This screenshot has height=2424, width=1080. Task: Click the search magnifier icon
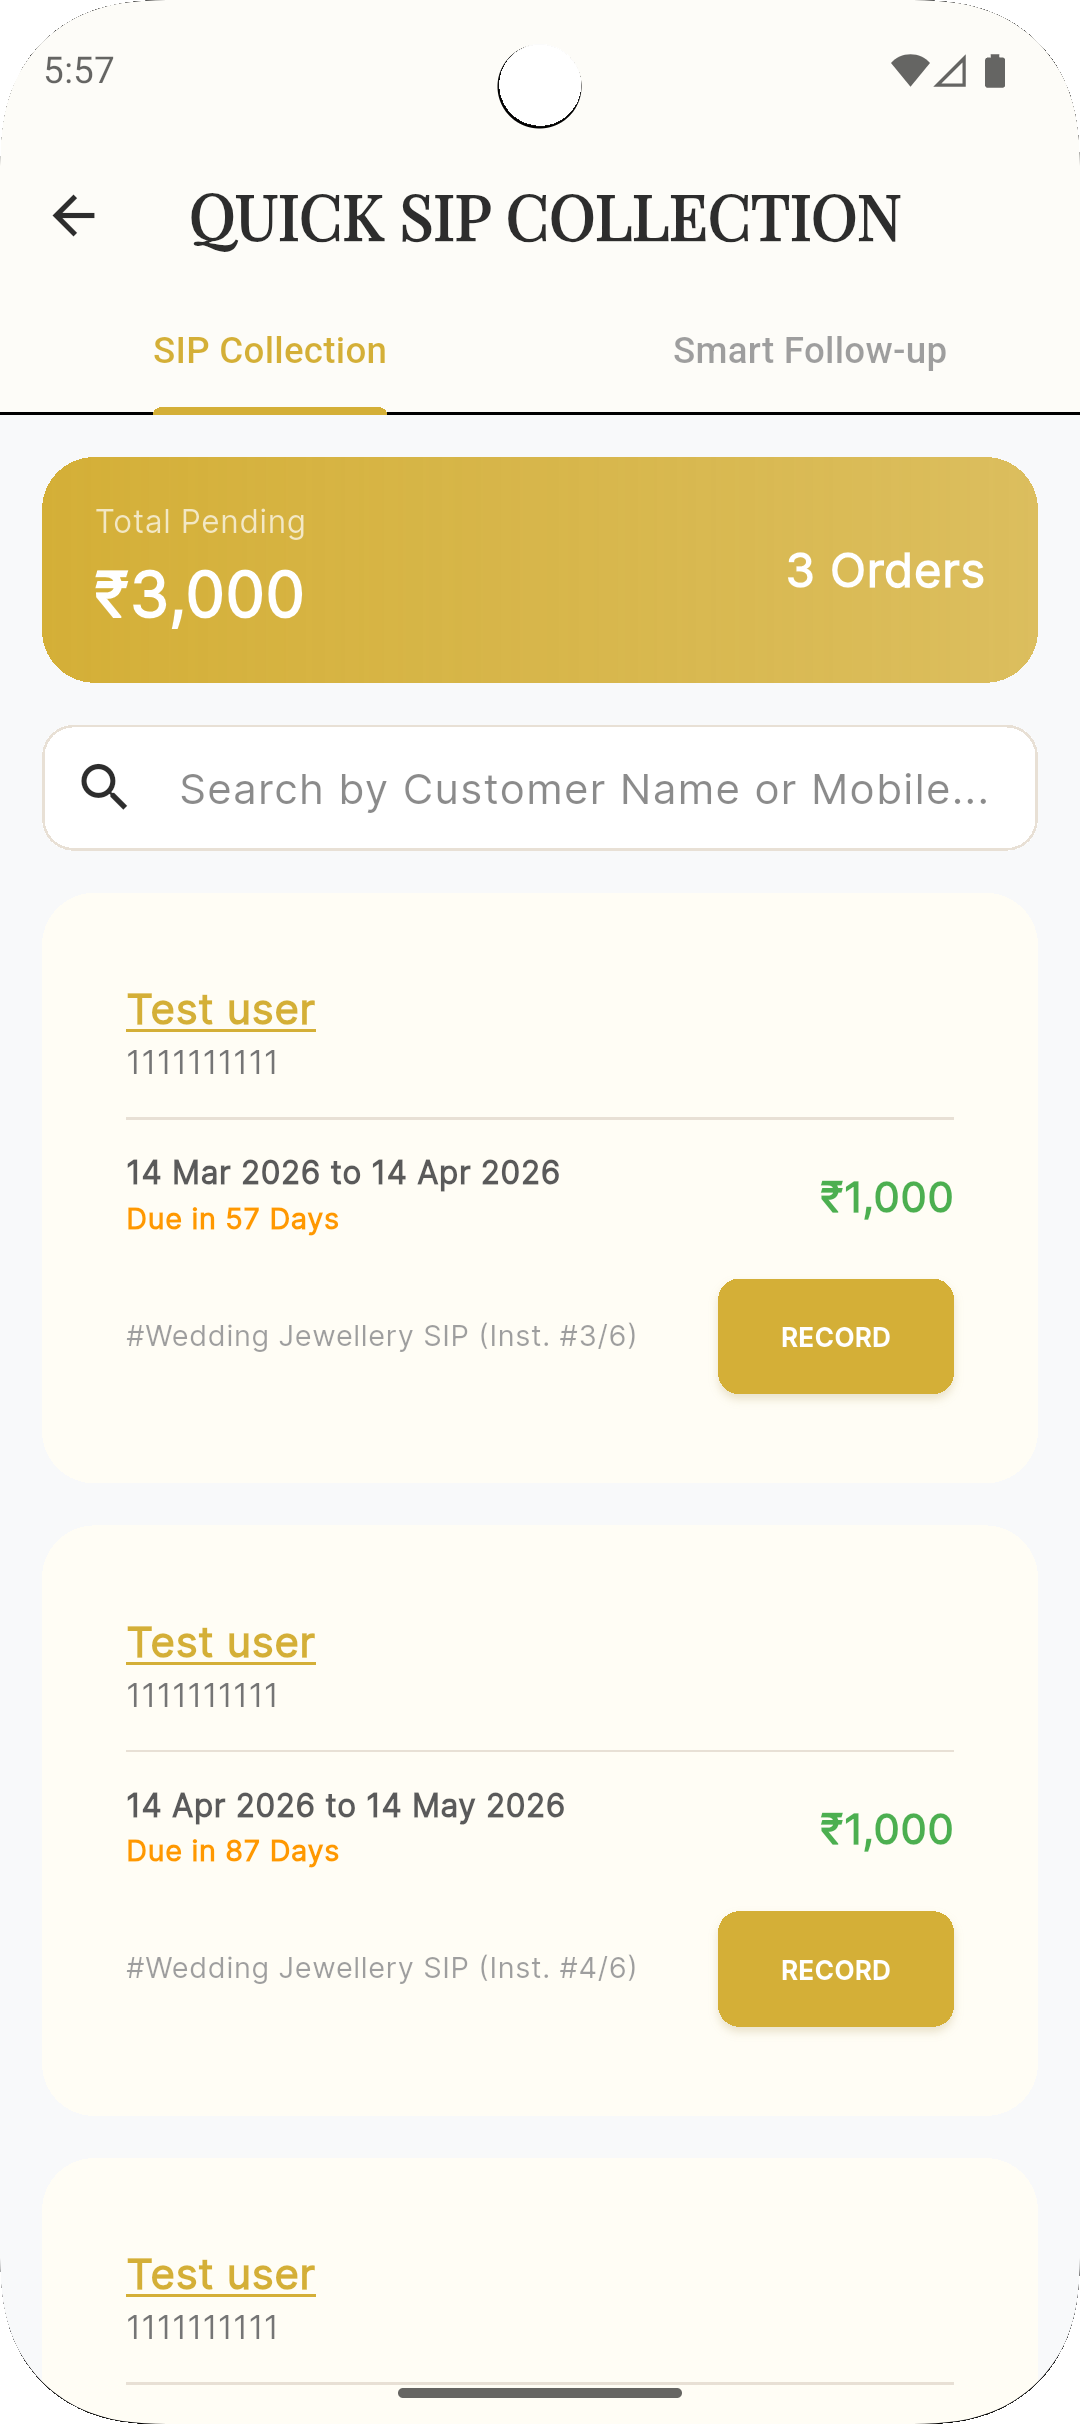click(105, 788)
